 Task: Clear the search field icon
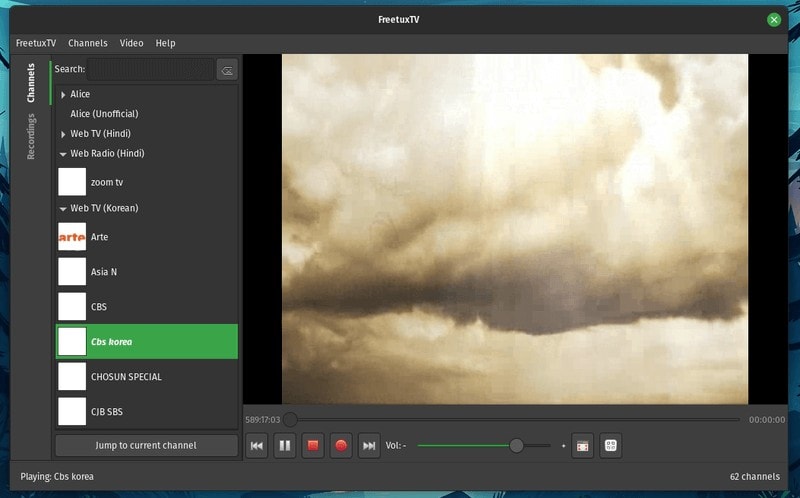227,70
